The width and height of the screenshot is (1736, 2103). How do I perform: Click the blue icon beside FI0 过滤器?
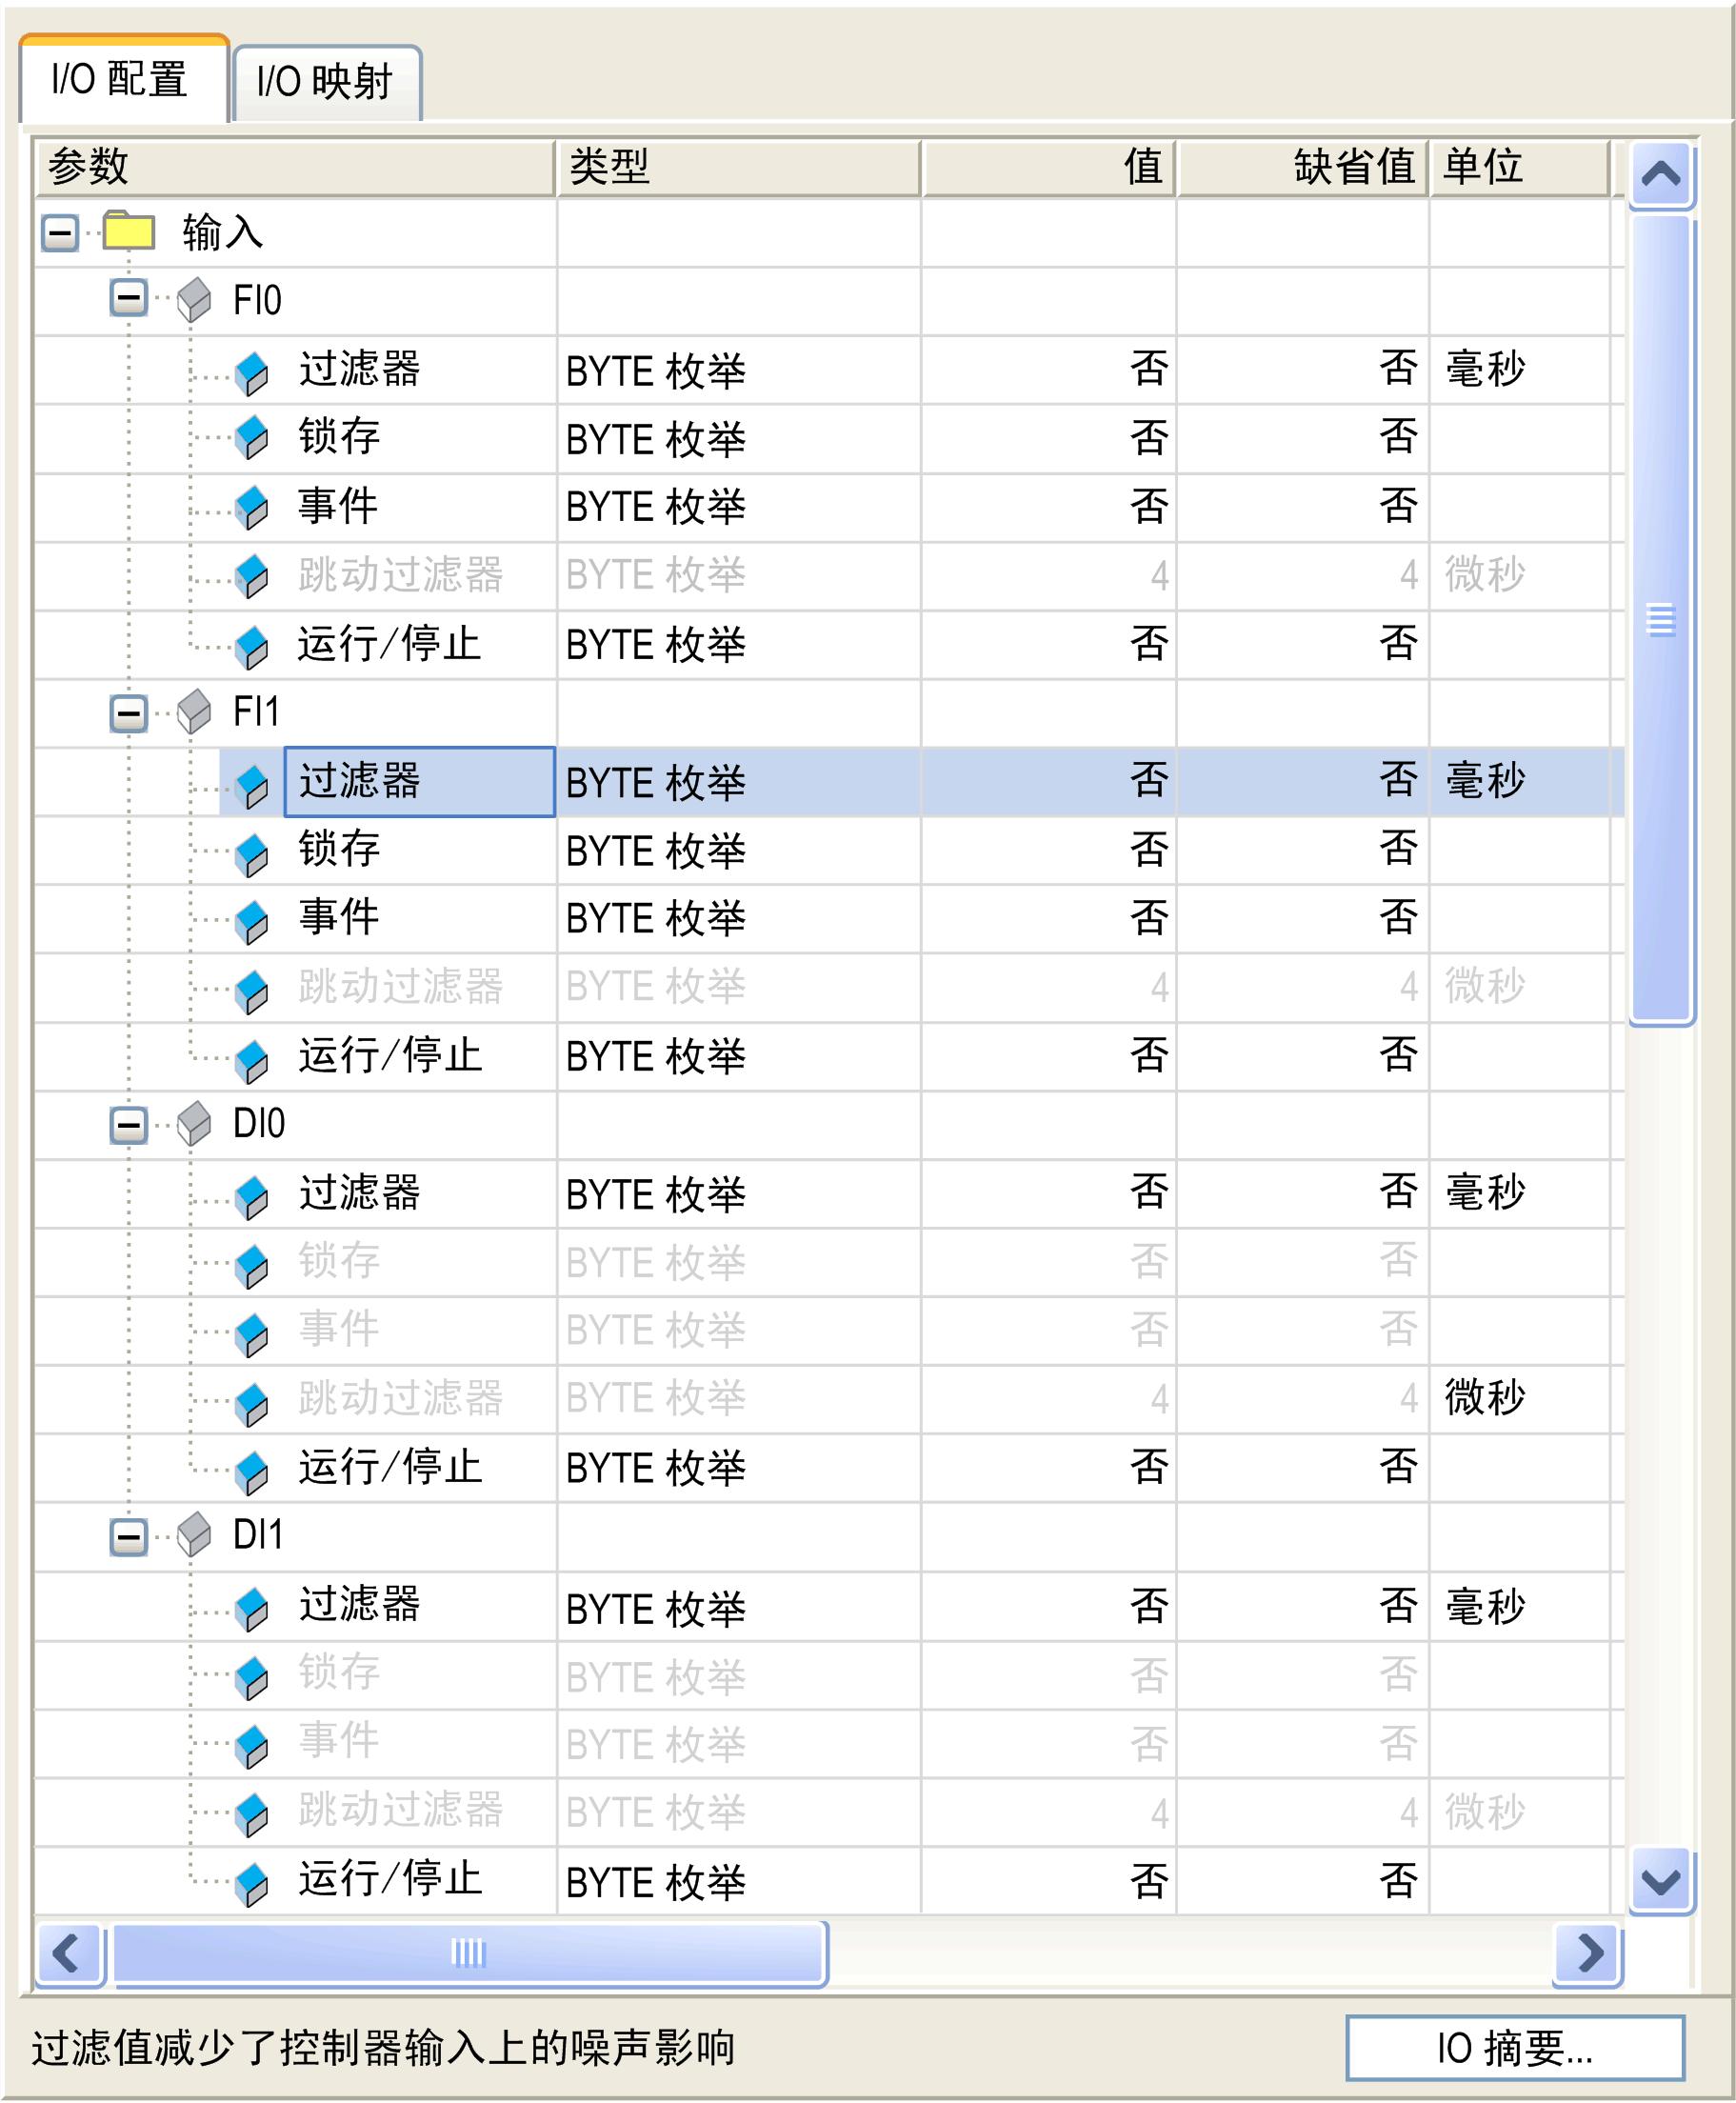click(x=252, y=372)
